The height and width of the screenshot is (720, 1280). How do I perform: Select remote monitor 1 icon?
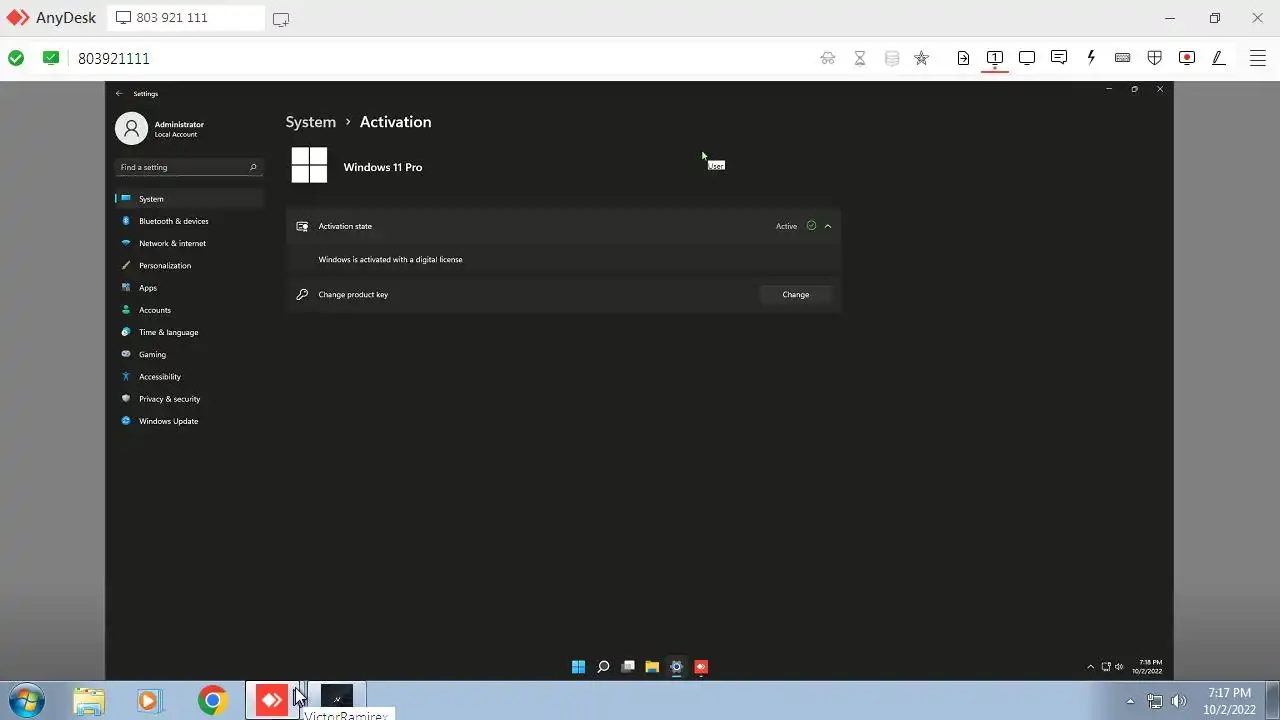click(995, 58)
